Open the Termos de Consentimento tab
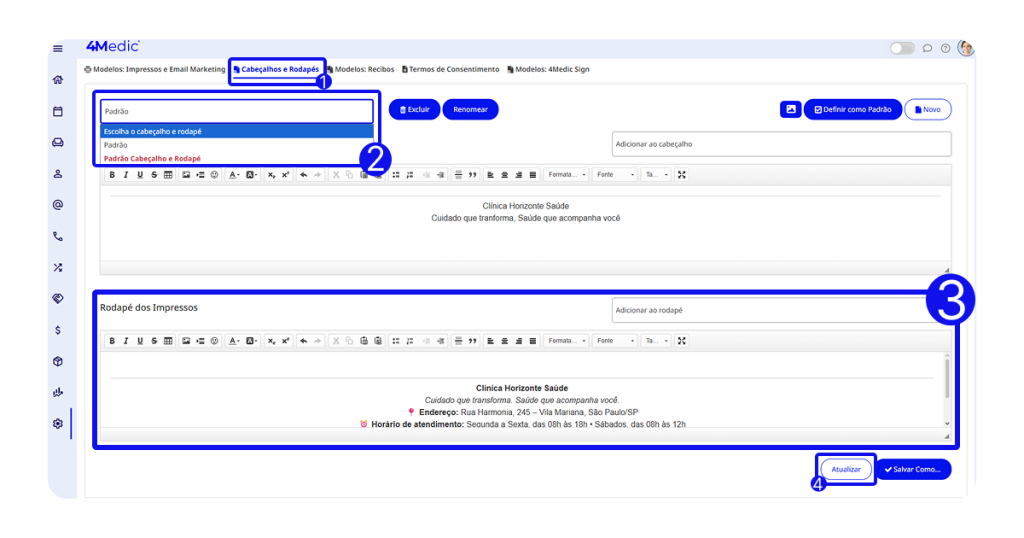The image size is (1024, 538). (451, 69)
